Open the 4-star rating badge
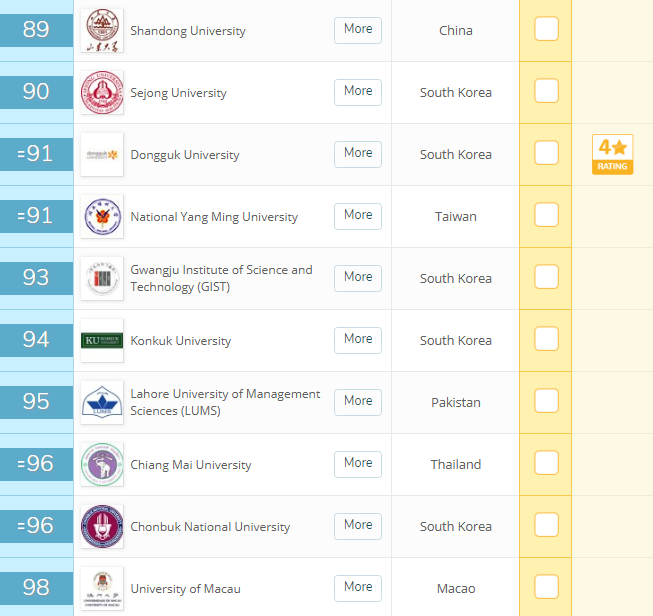 point(612,154)
